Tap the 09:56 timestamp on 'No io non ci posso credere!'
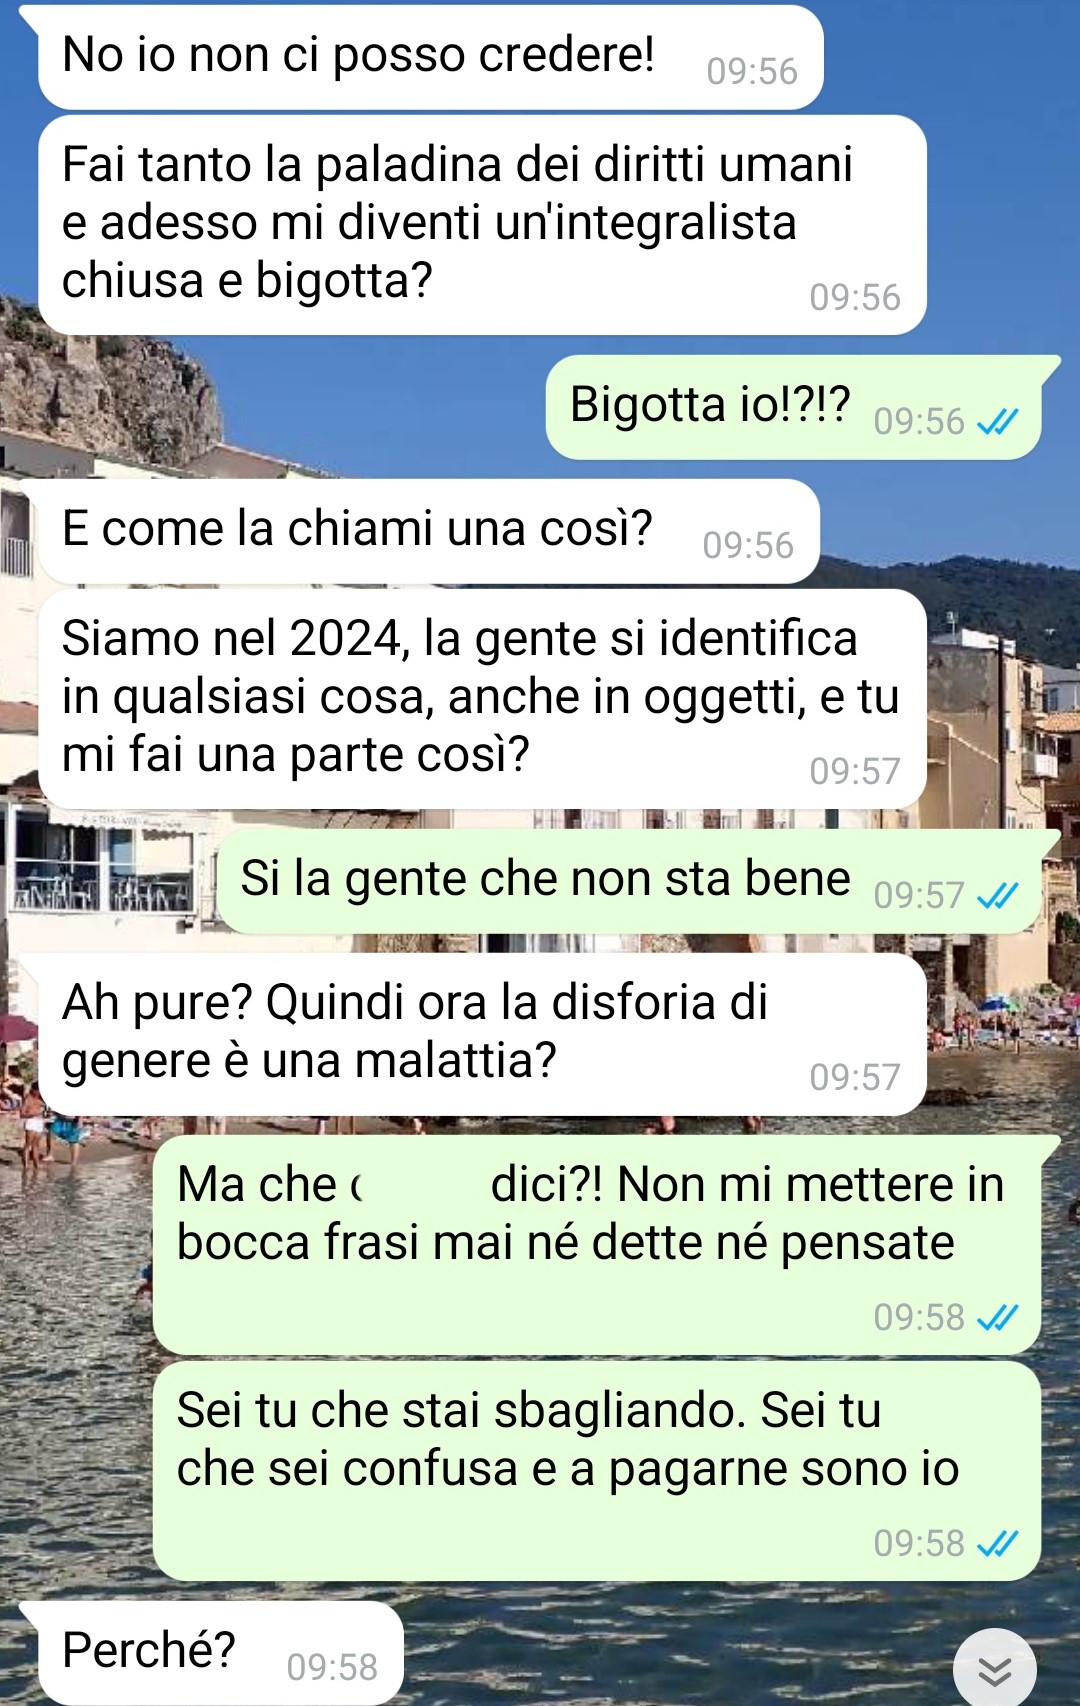Image resolution: width=1080 pixels, height=1706 pixels. coord(752,72)
